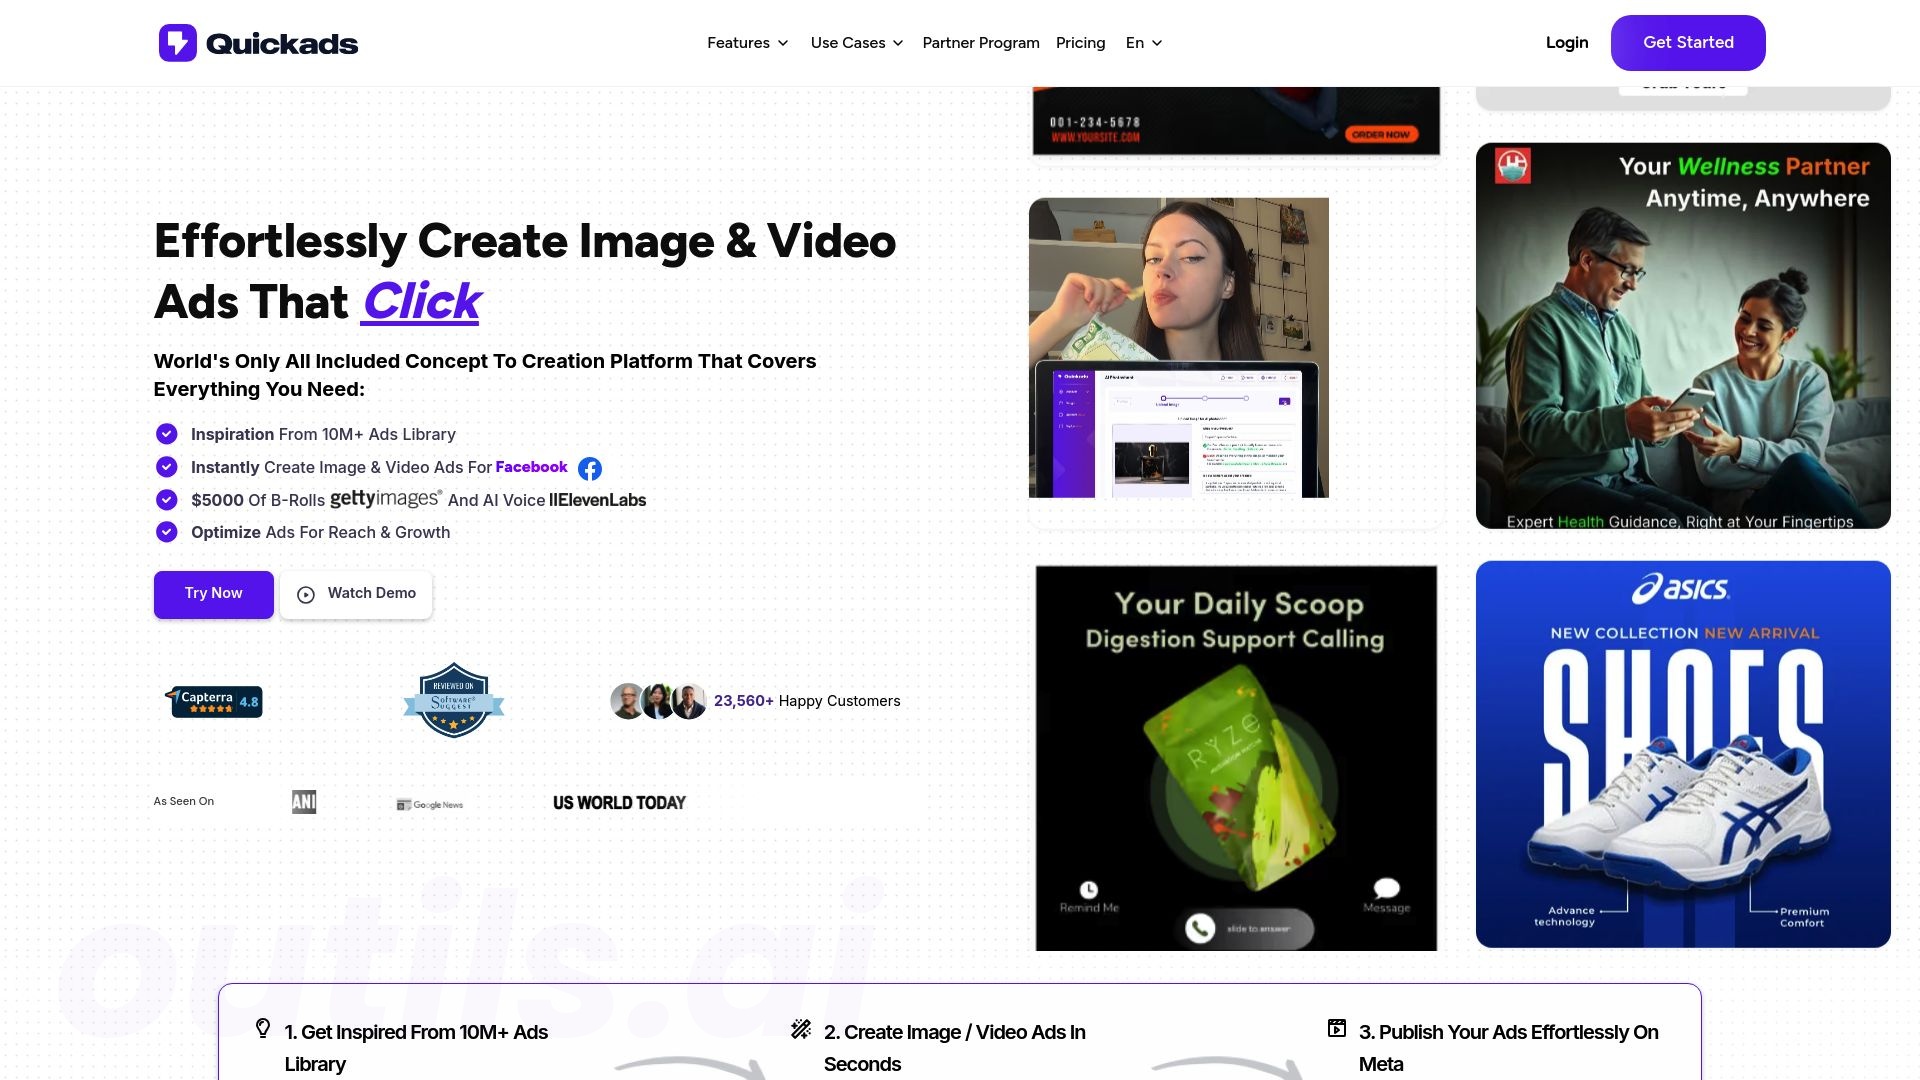Expand the Features dropdown menu
The width and height of the screenshot is (1920, 1080).
tap(748, 43)
